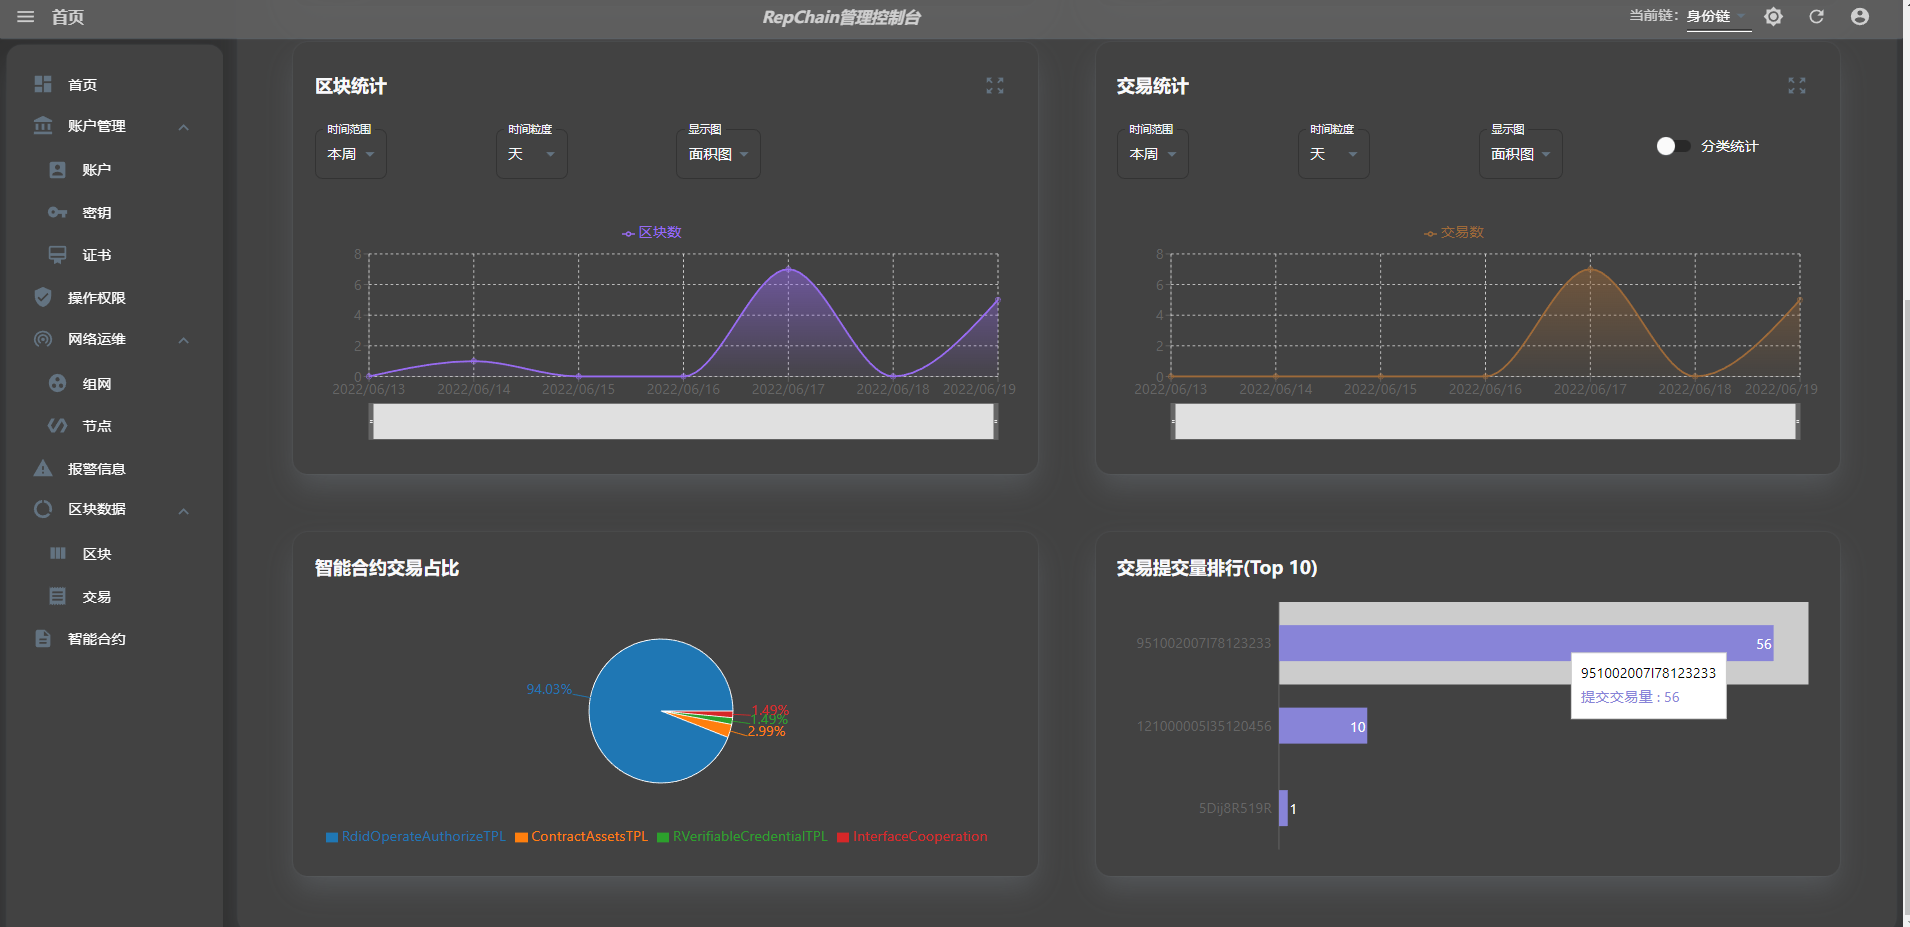
Task: Collapse the 账户管理 menu chevron
Action: [x=184, y=127]
